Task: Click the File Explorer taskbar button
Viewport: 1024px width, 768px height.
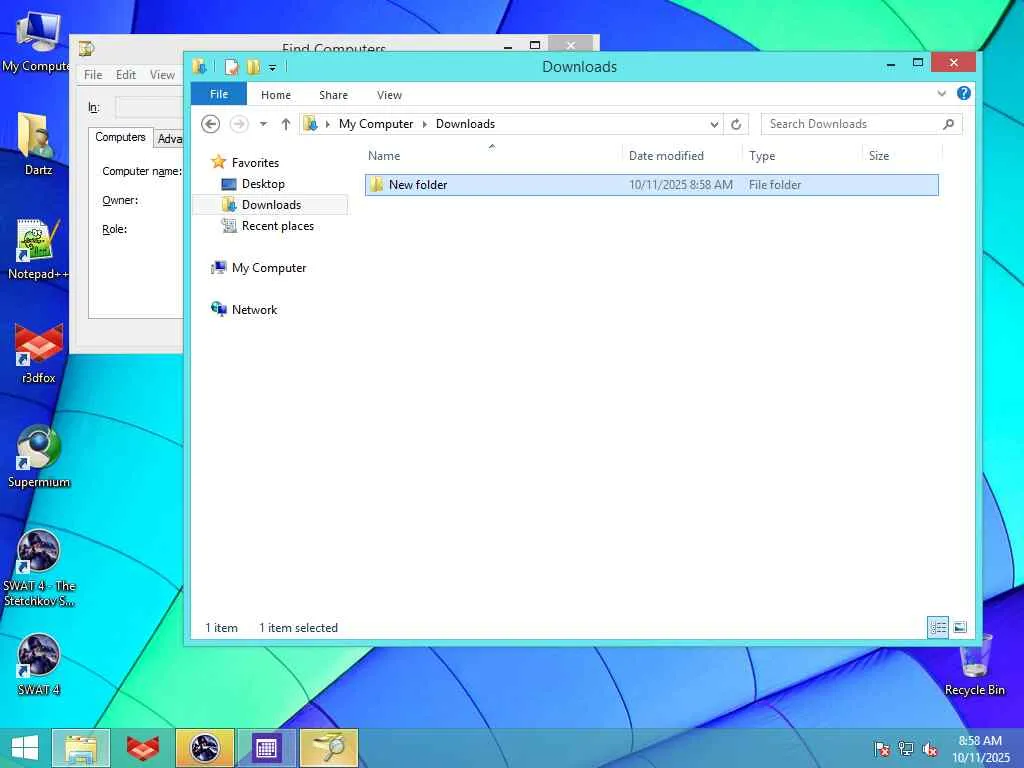Action: pyautogui.click(x=81, y=748)
